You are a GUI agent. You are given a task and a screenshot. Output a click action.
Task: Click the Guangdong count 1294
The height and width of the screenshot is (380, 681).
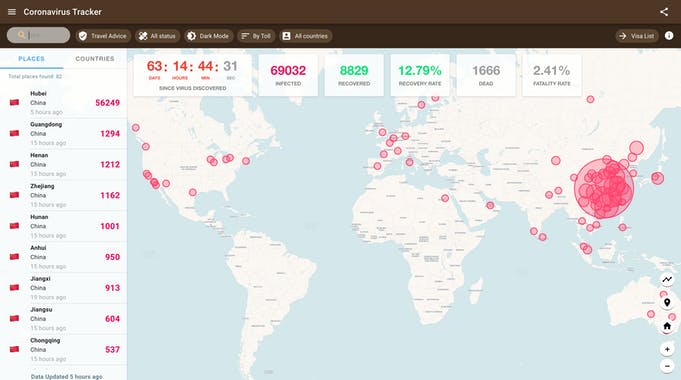pos(110,134)
